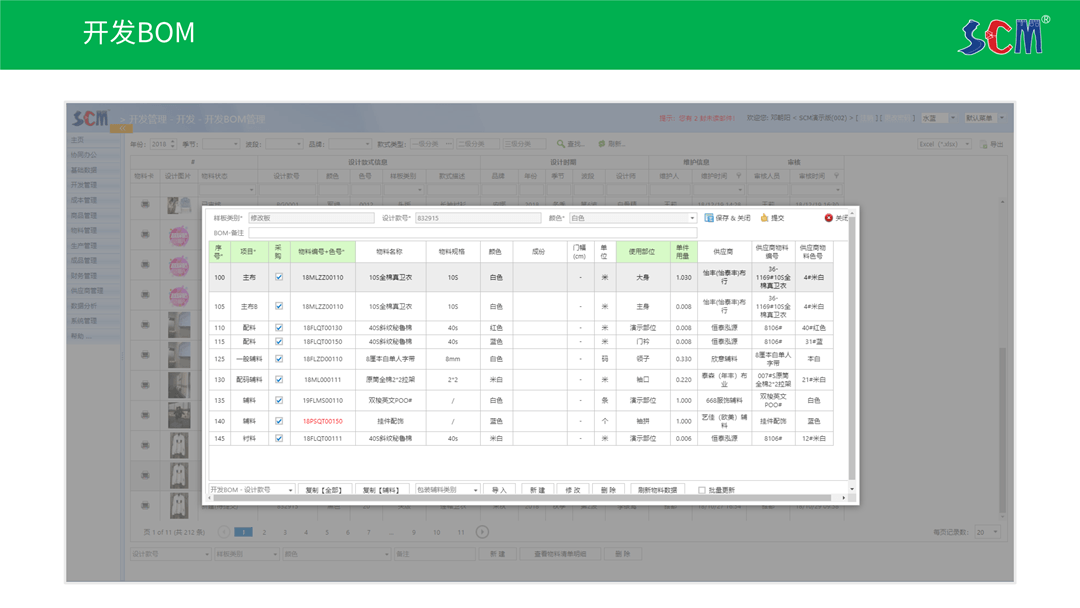Click the SCM logo in the app header
This screenshot has height=608, width=1080.
pos(90,119)
